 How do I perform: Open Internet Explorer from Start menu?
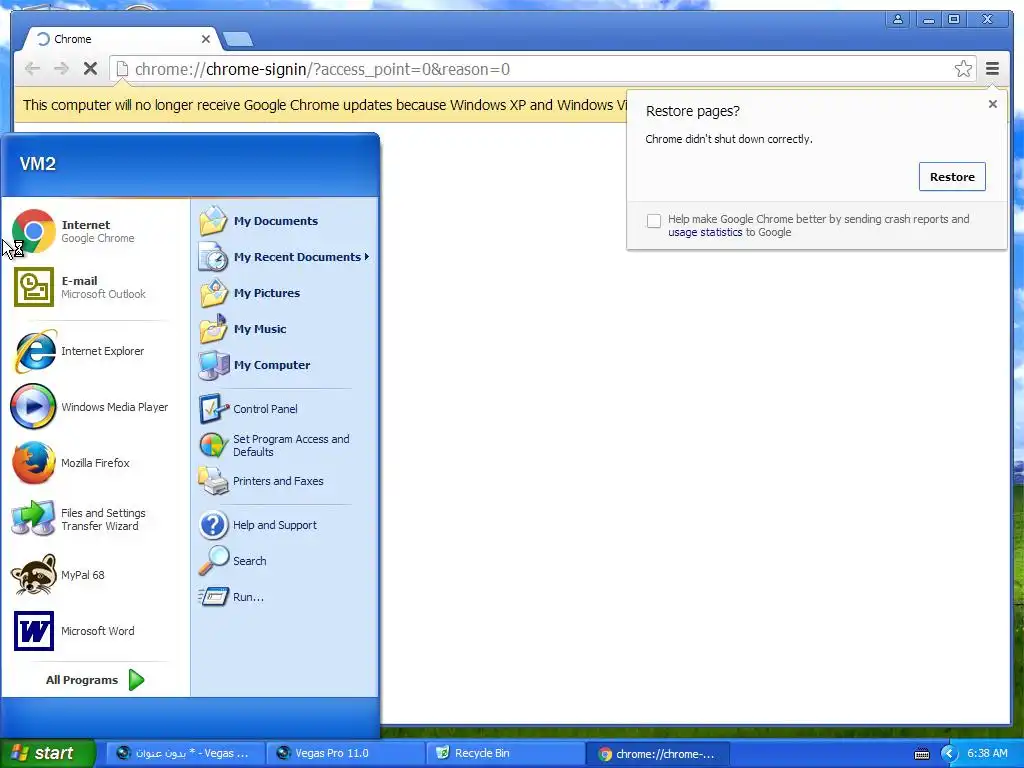click(95, 351)
